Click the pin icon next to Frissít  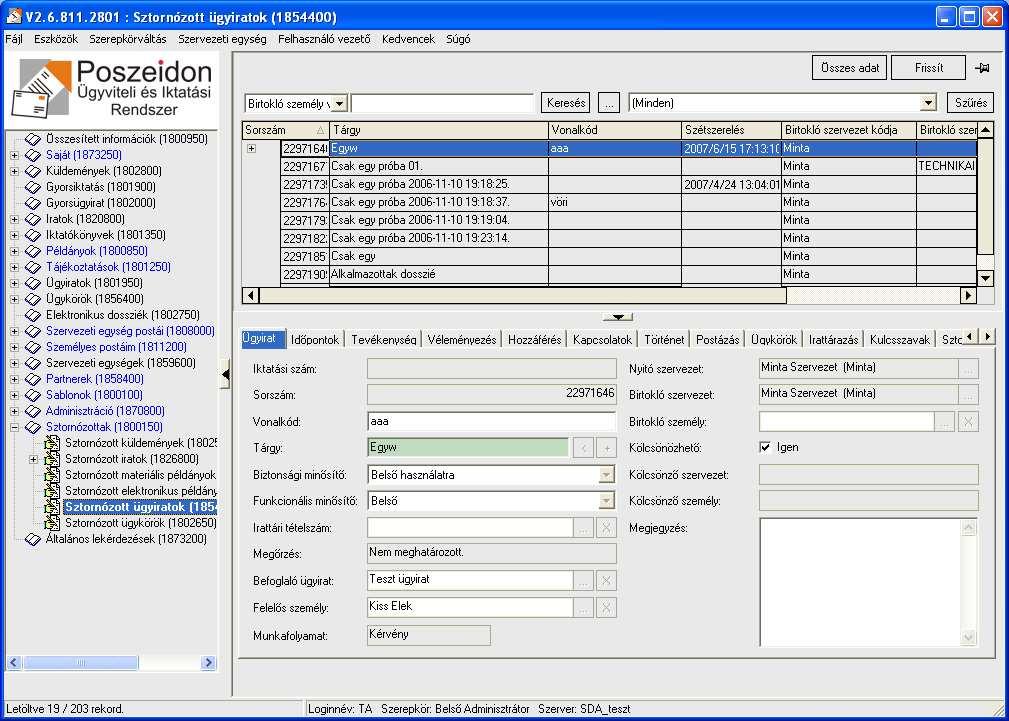982,68
